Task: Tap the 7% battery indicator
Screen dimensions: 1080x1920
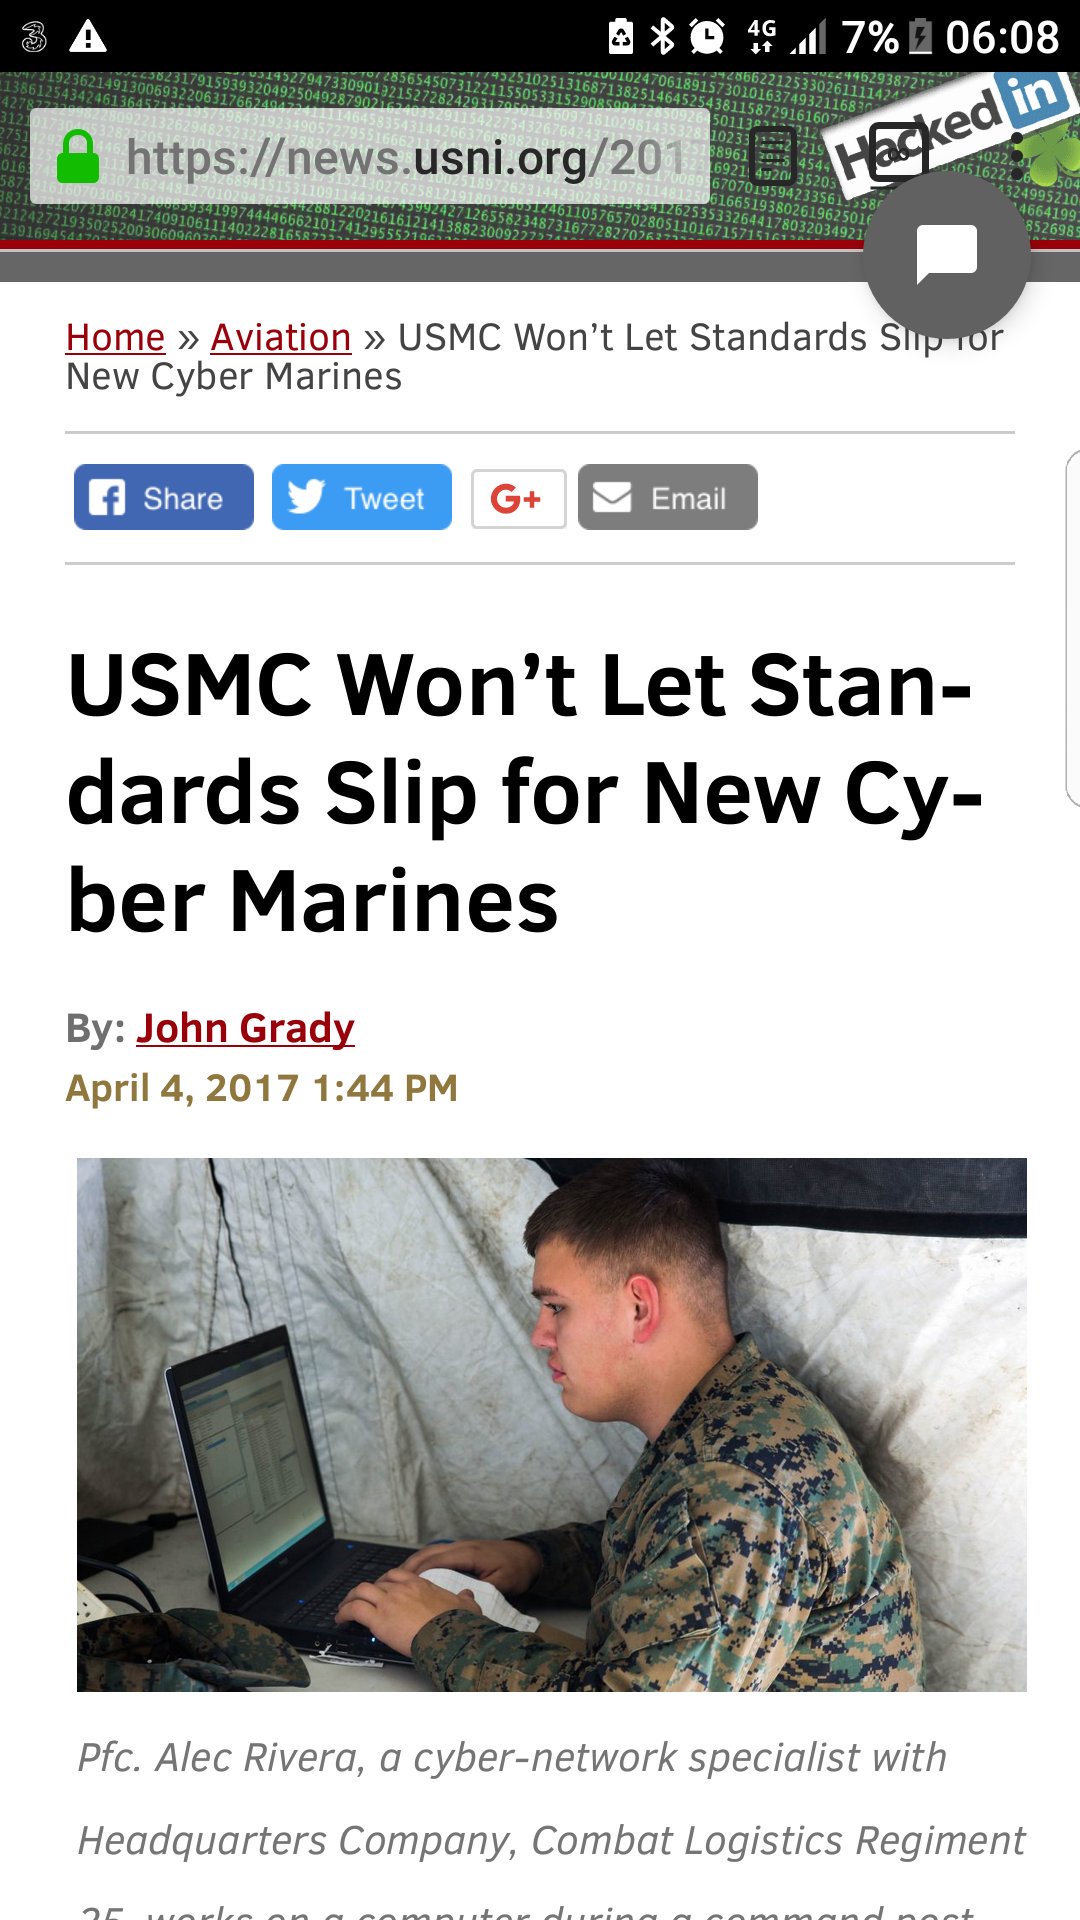Action: (887, 38)
